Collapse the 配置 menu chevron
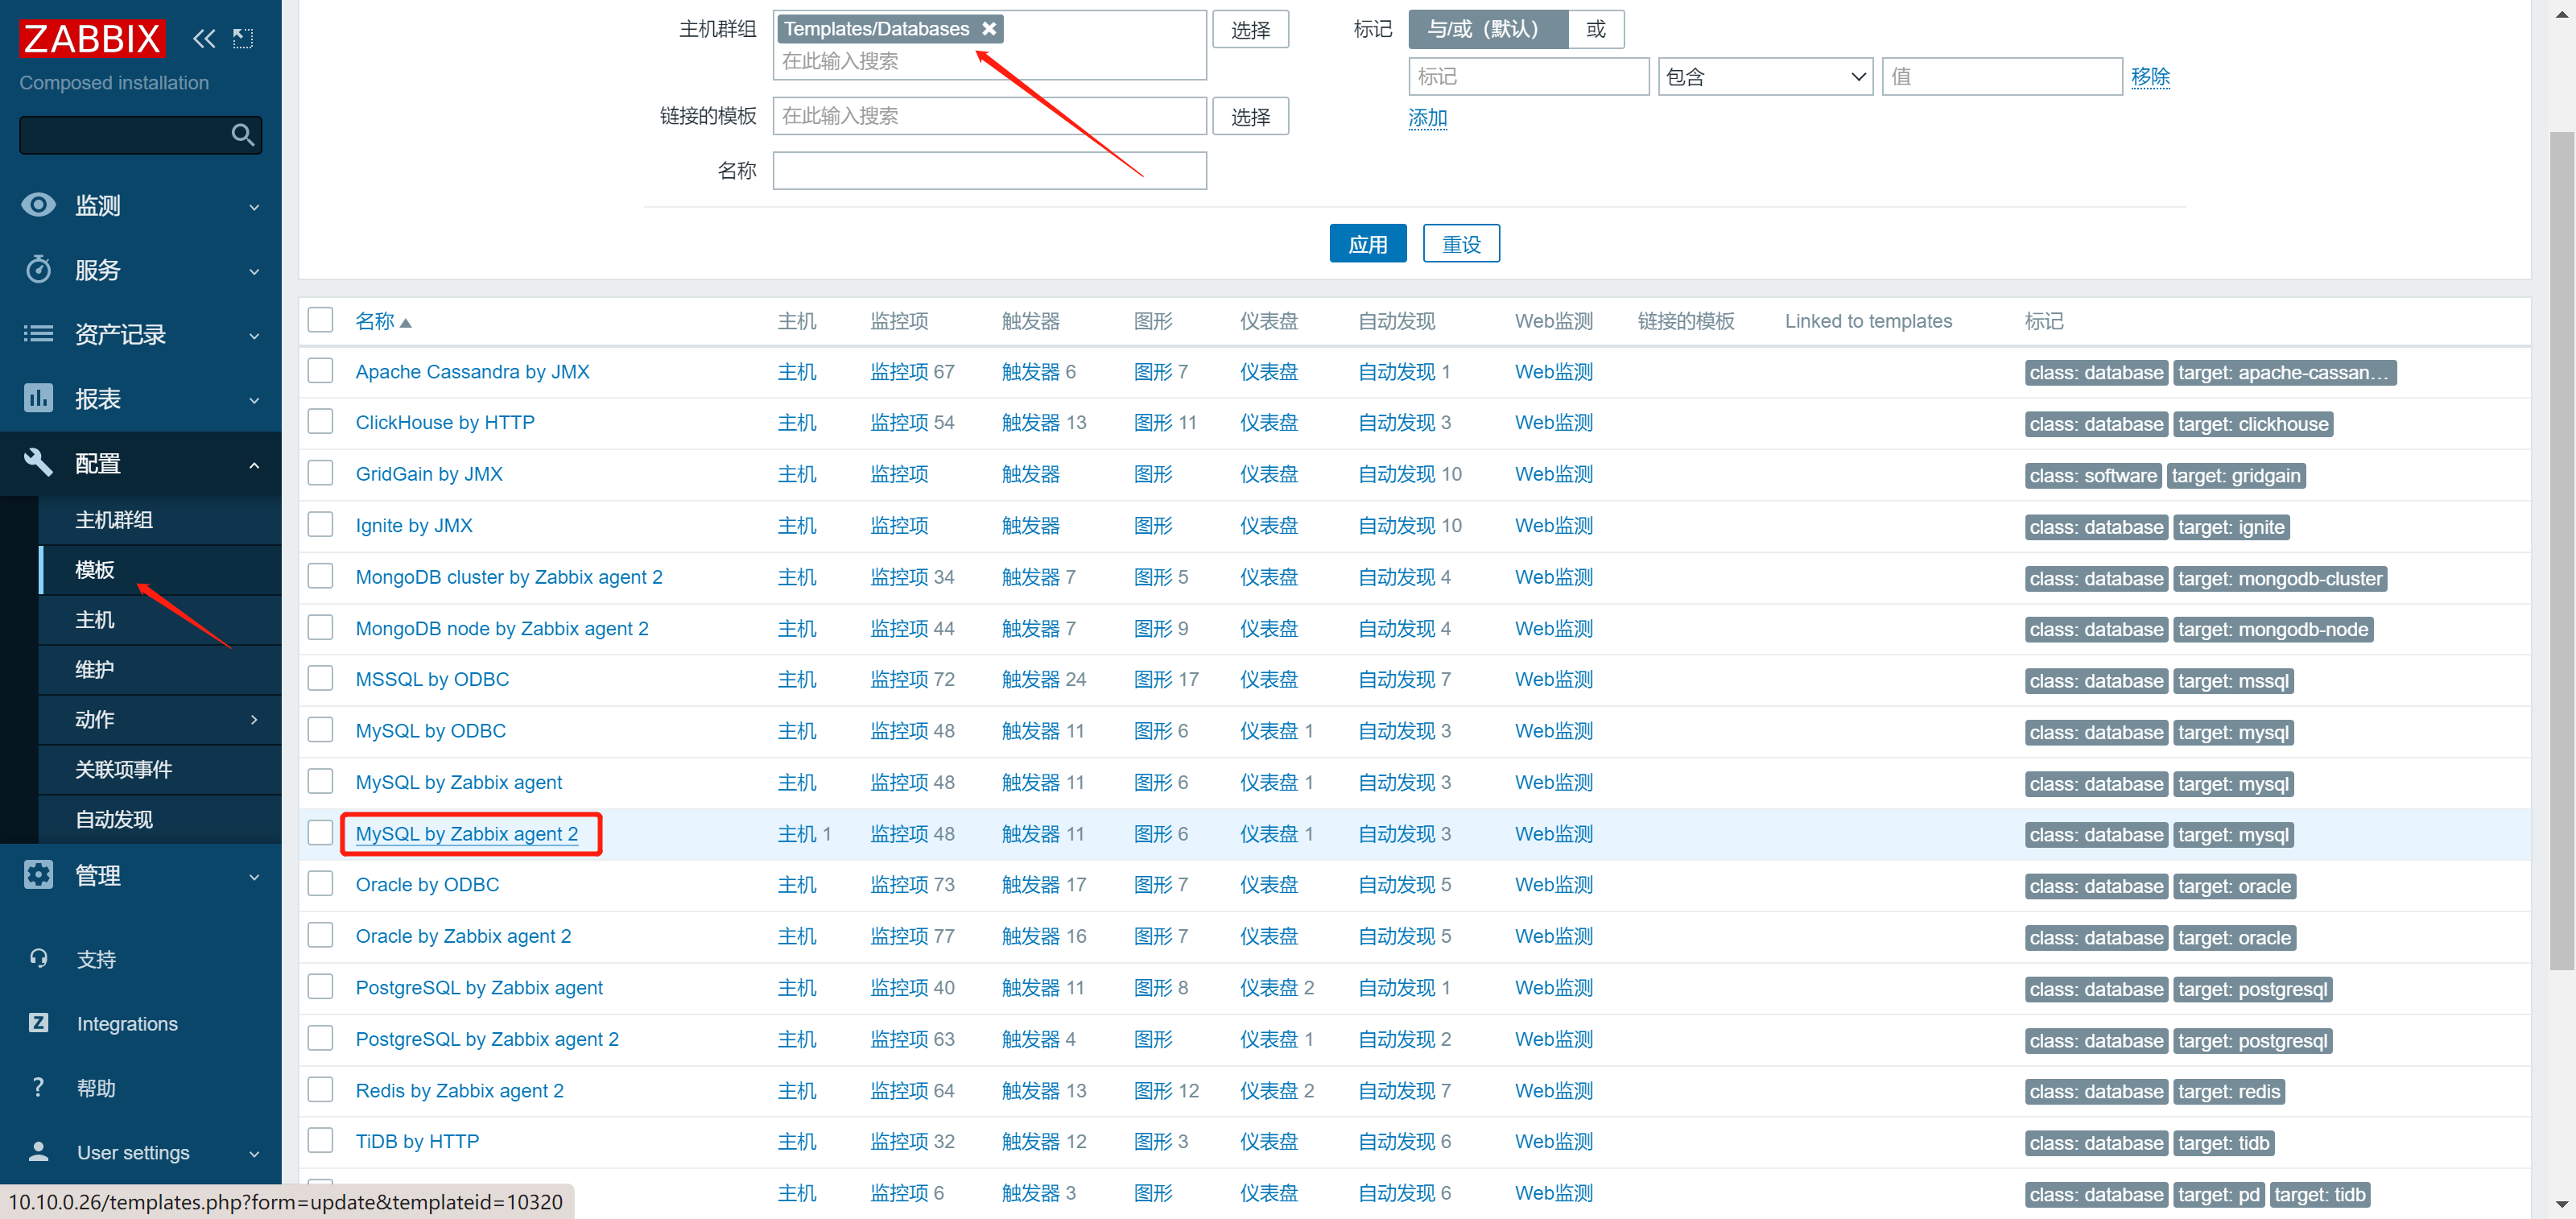The image size is (2576, 1219). coord(254,464)
